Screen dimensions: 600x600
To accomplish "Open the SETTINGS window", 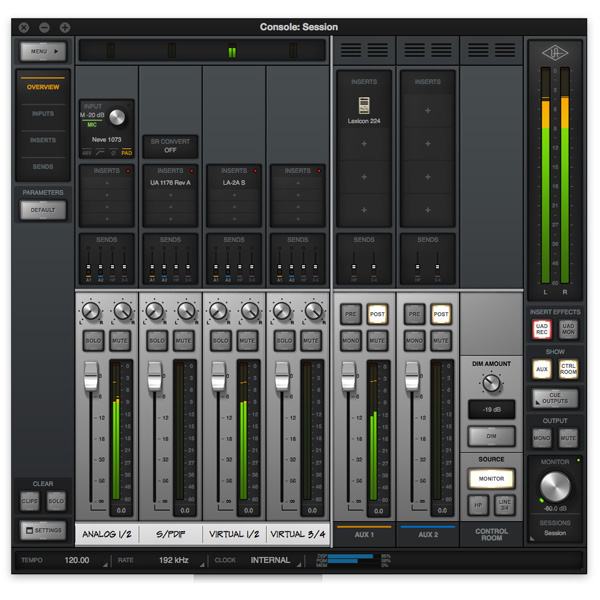I will tap(43, 530).
